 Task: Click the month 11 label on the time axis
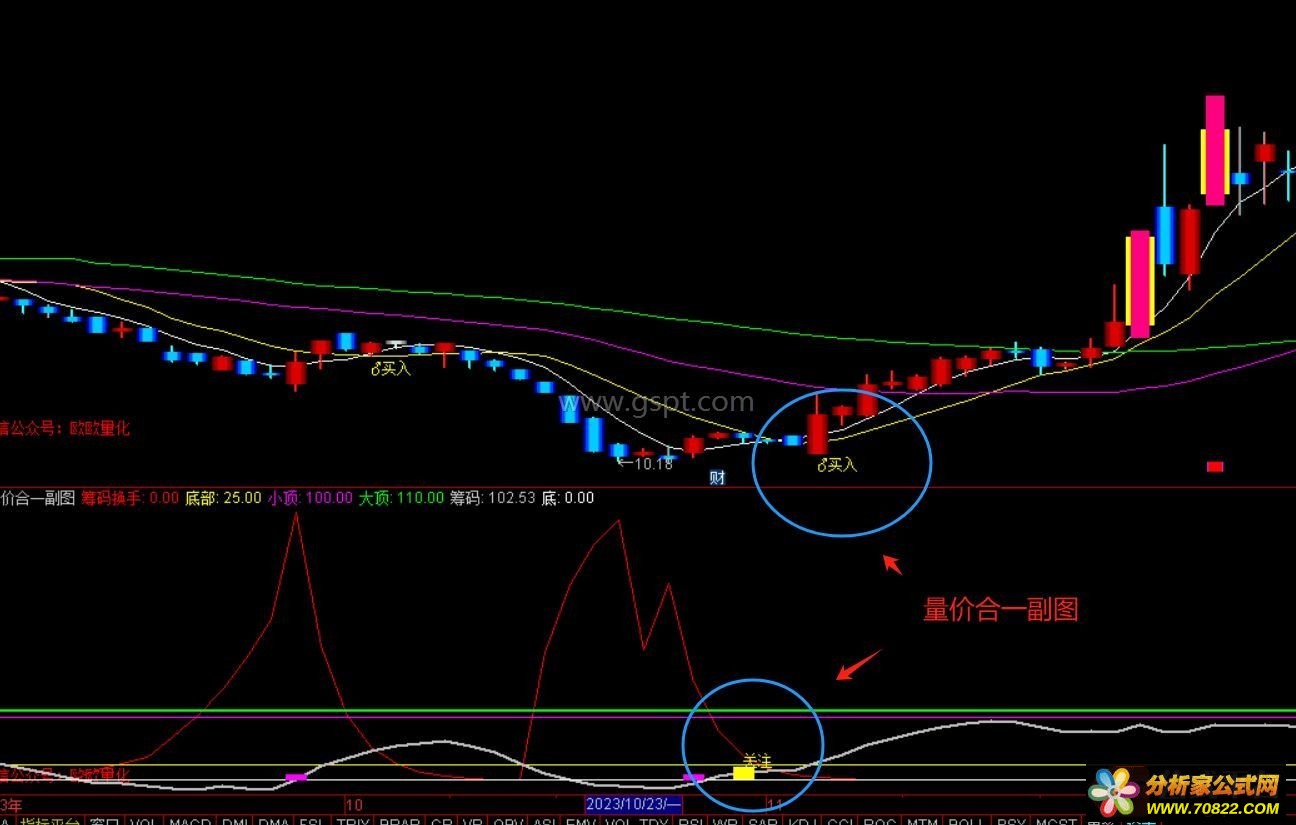tap(775, 803)
